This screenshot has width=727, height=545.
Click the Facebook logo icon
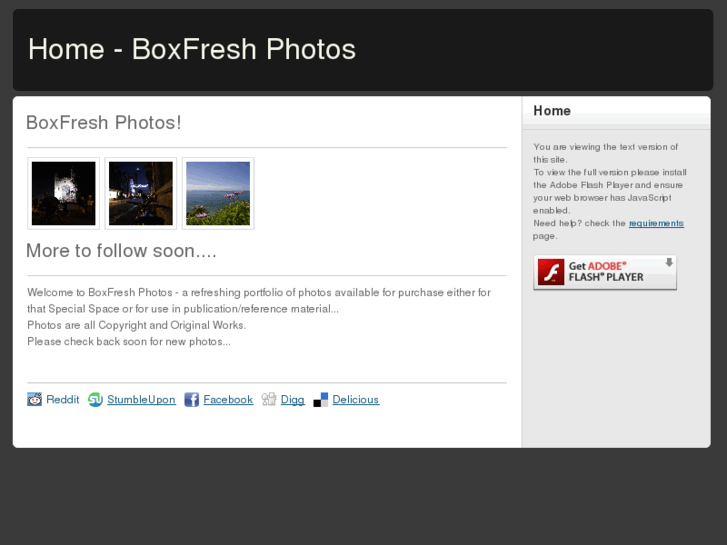(x=192, y=400)
